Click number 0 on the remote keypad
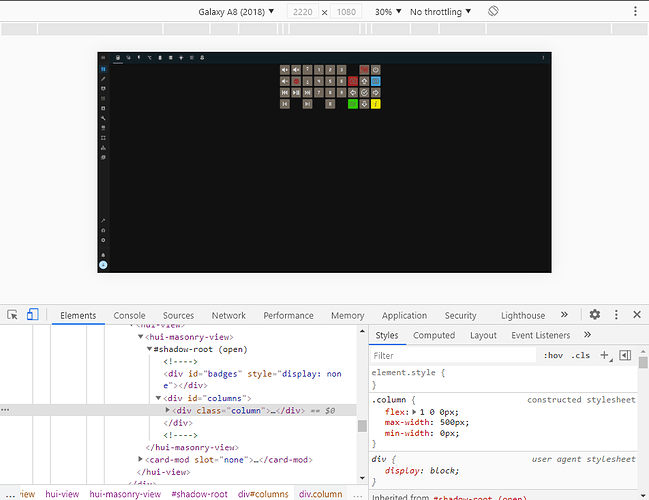The width and height of the screenshot is (649, 500). pyautogui.click(x=330, y=104)
